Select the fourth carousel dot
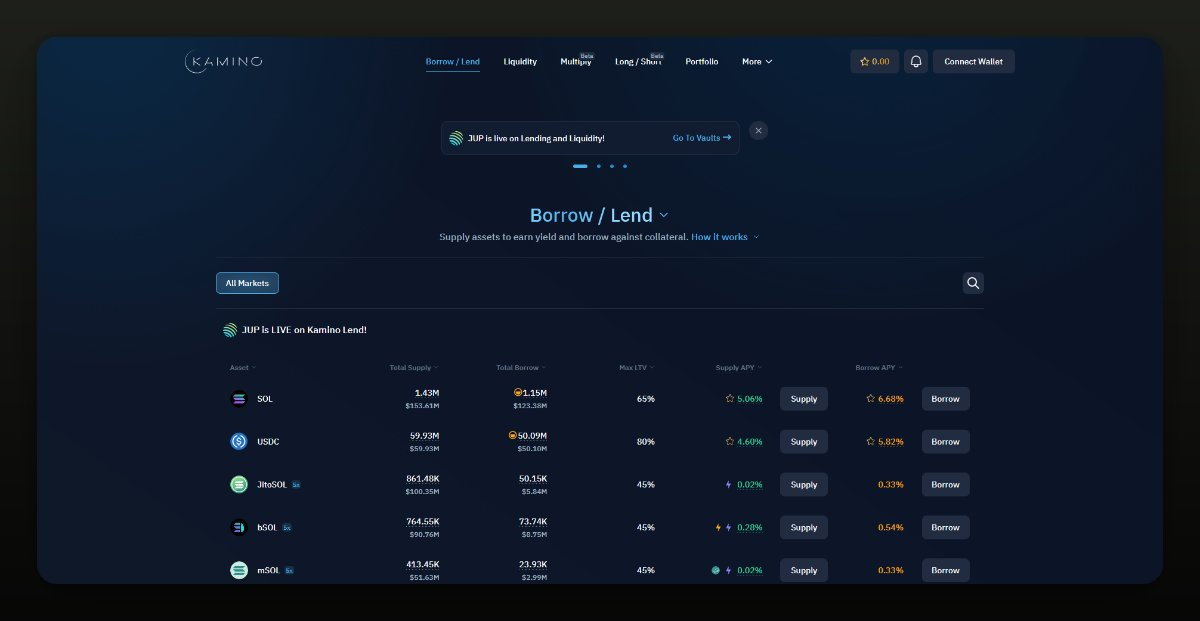Viewport: 1200px width, 621px height. point(625,166)
